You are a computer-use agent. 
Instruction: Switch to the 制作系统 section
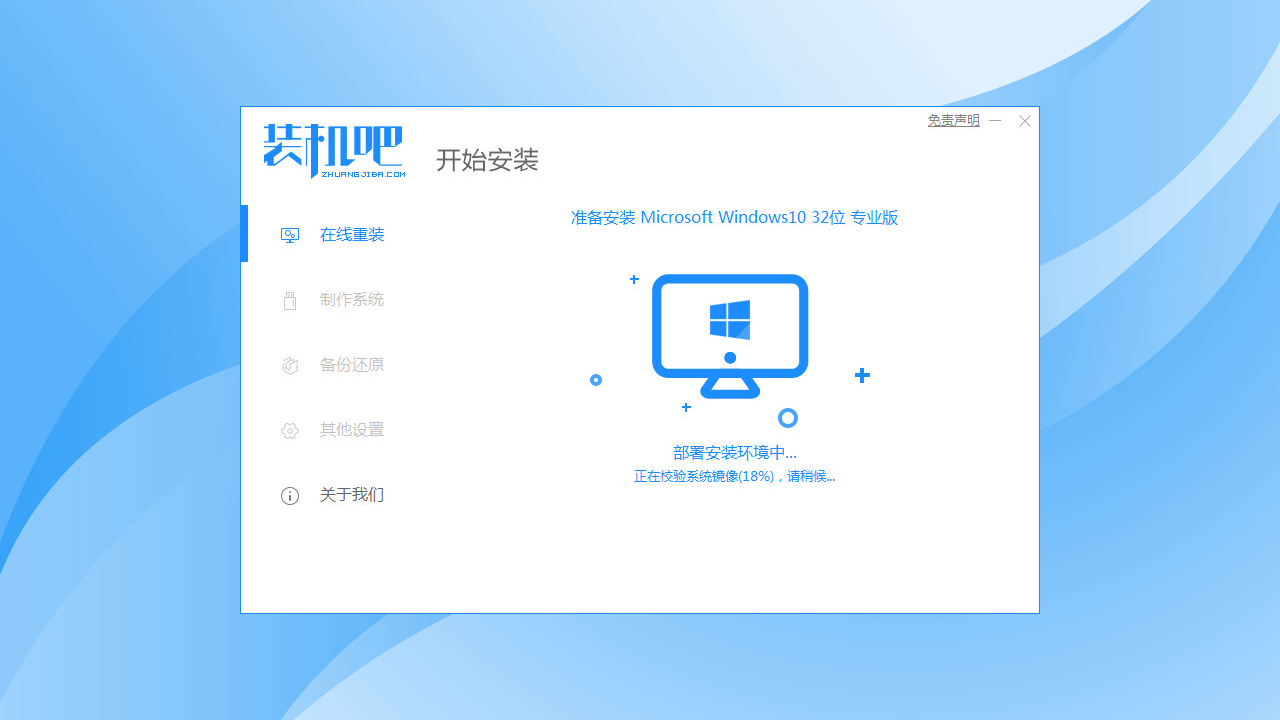[x=350, y=300]
